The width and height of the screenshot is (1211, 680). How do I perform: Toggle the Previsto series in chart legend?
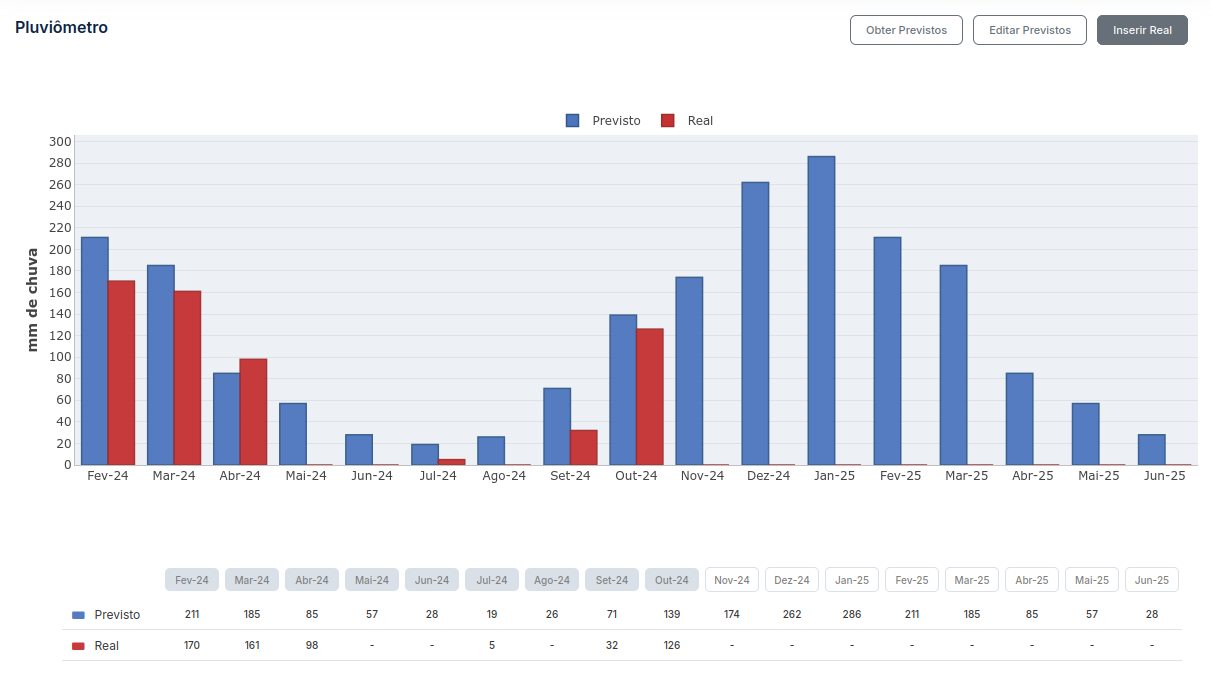[x=603, y=121]
